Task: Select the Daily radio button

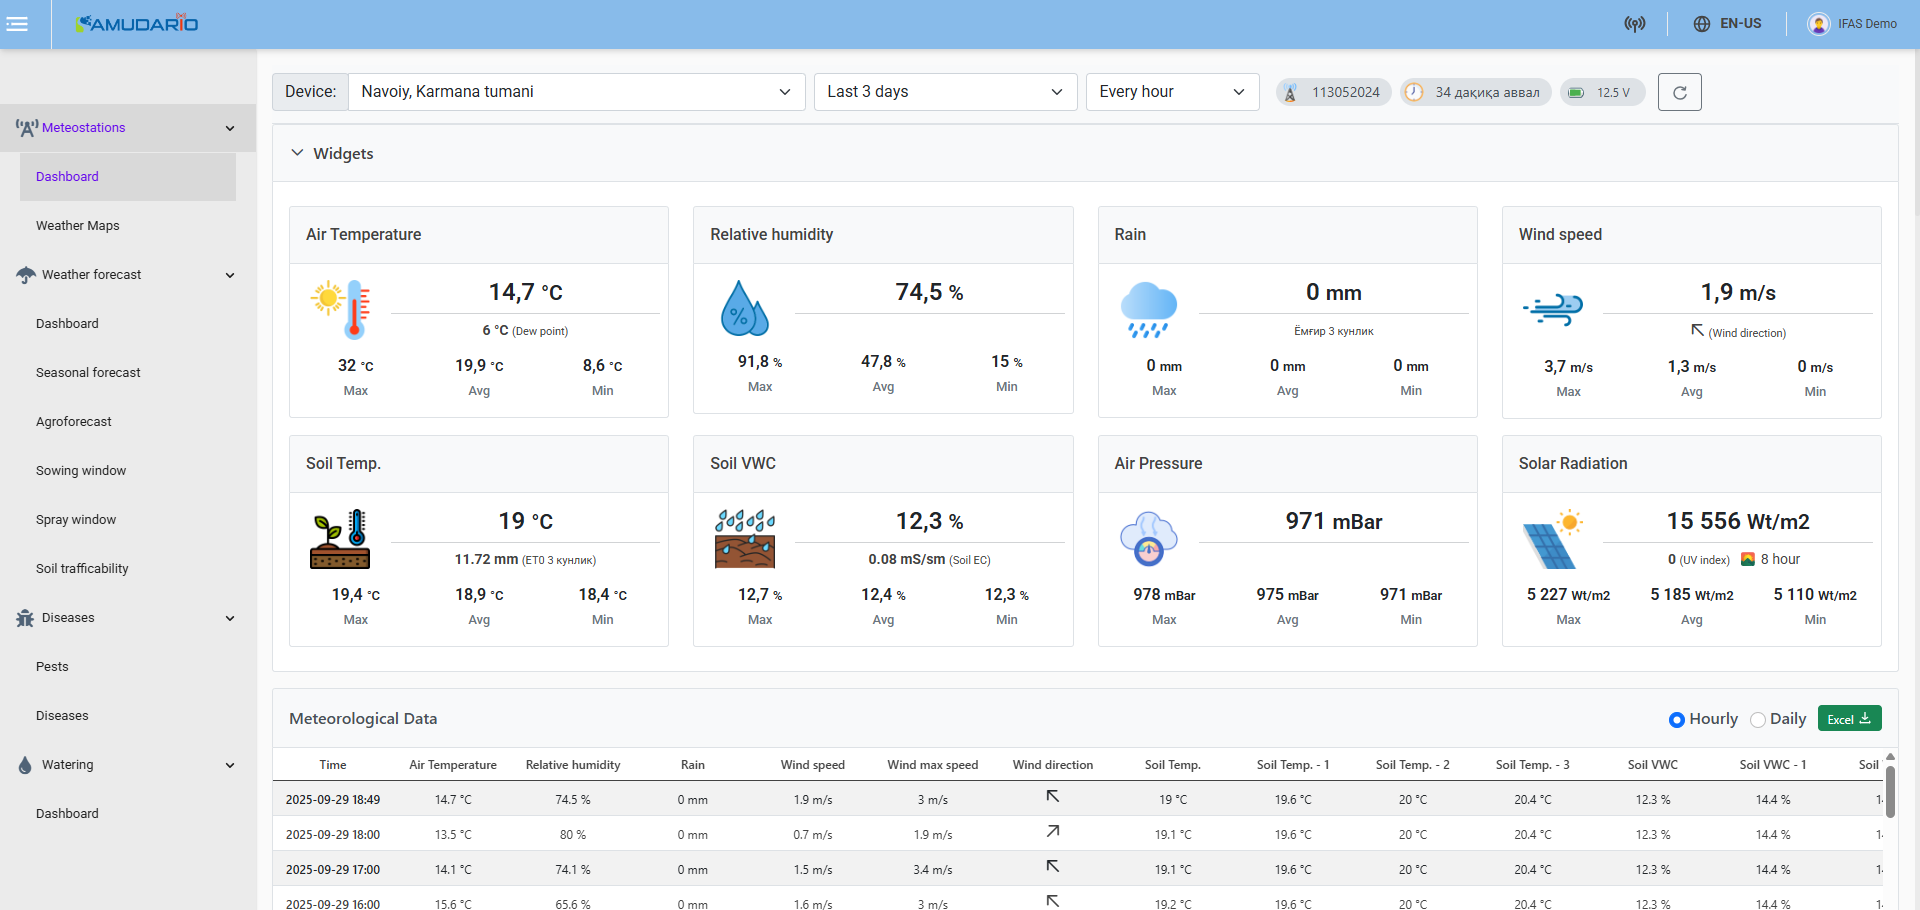Action: [x=1758, y=720]
